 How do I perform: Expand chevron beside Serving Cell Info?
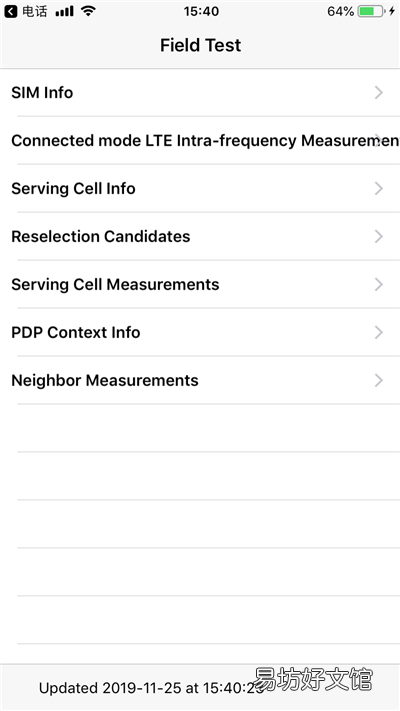tap(379, 189)
